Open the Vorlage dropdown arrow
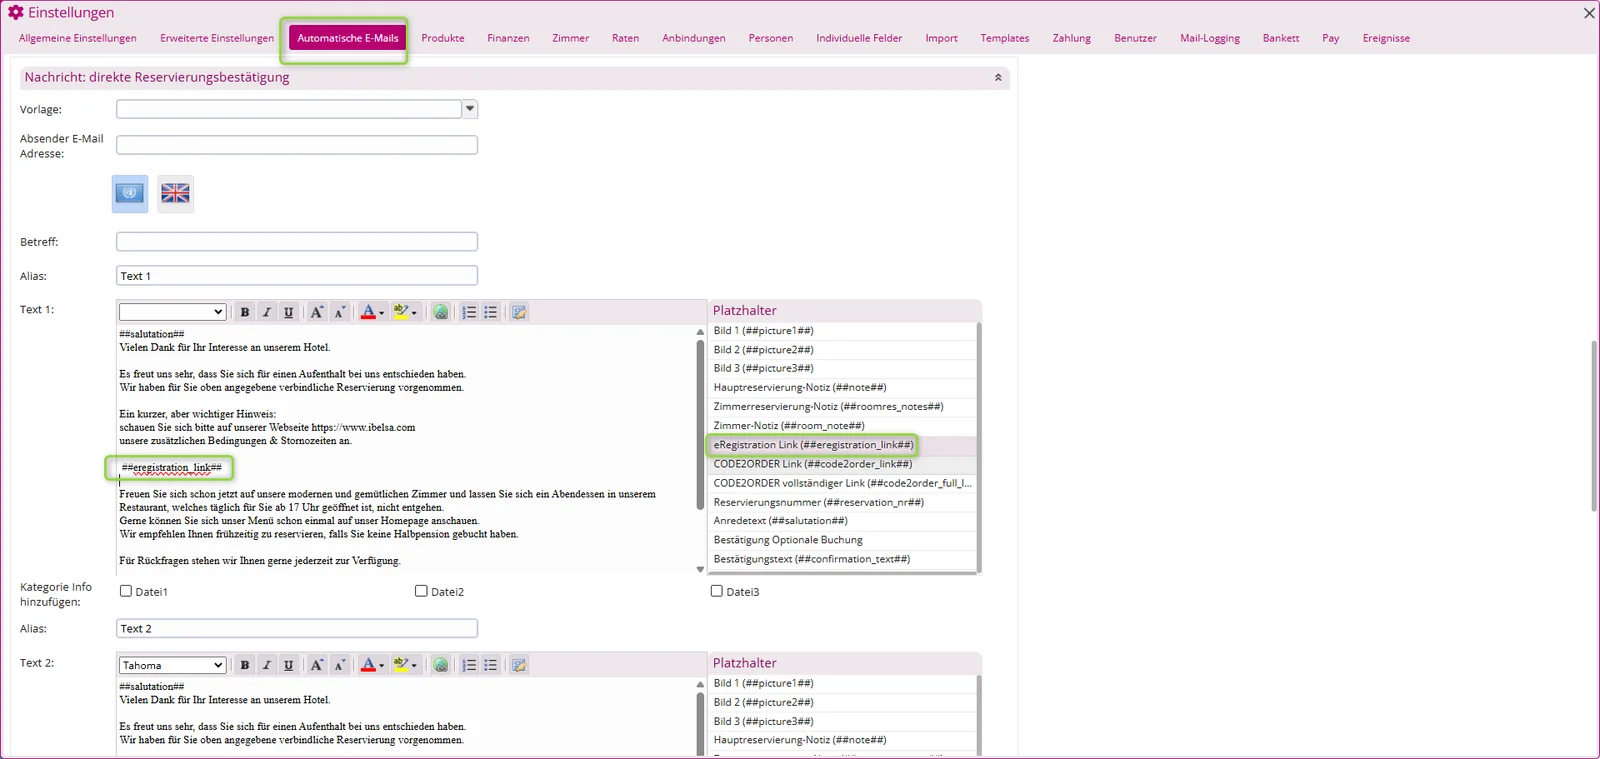1600x759 pixels. click(470, 109)
